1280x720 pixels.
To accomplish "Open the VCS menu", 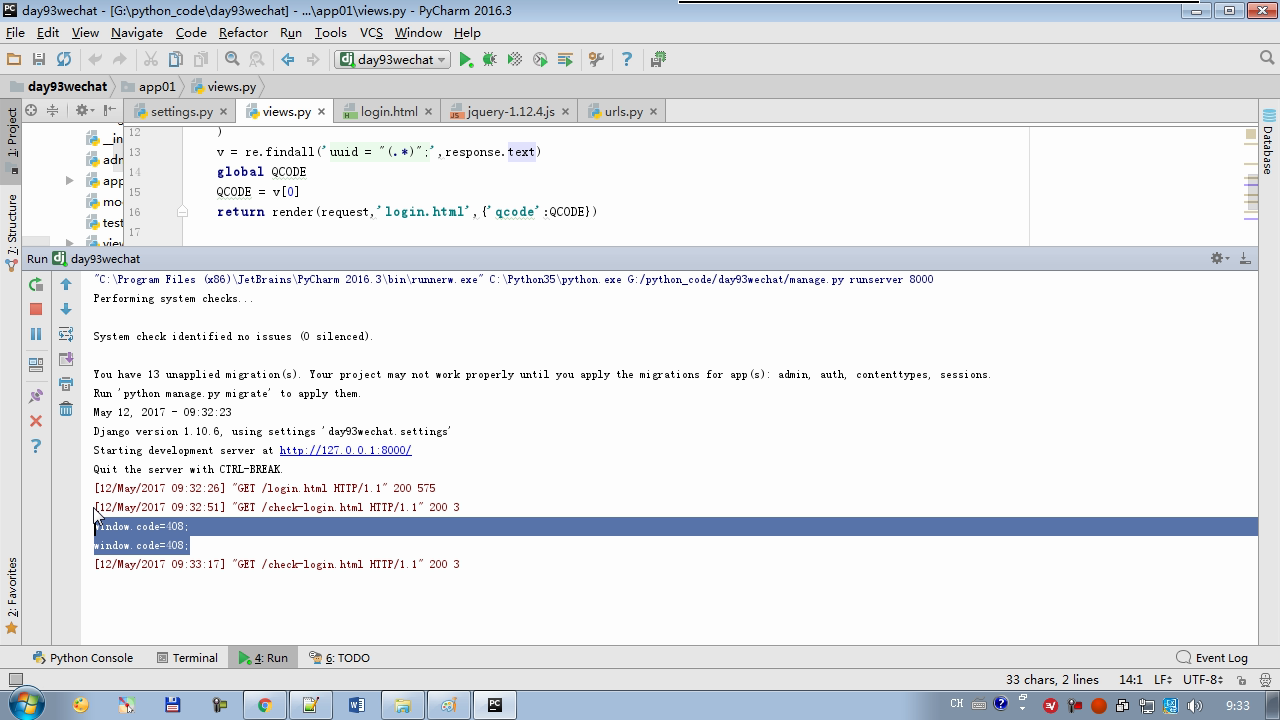I will click(x=371, y=32).
